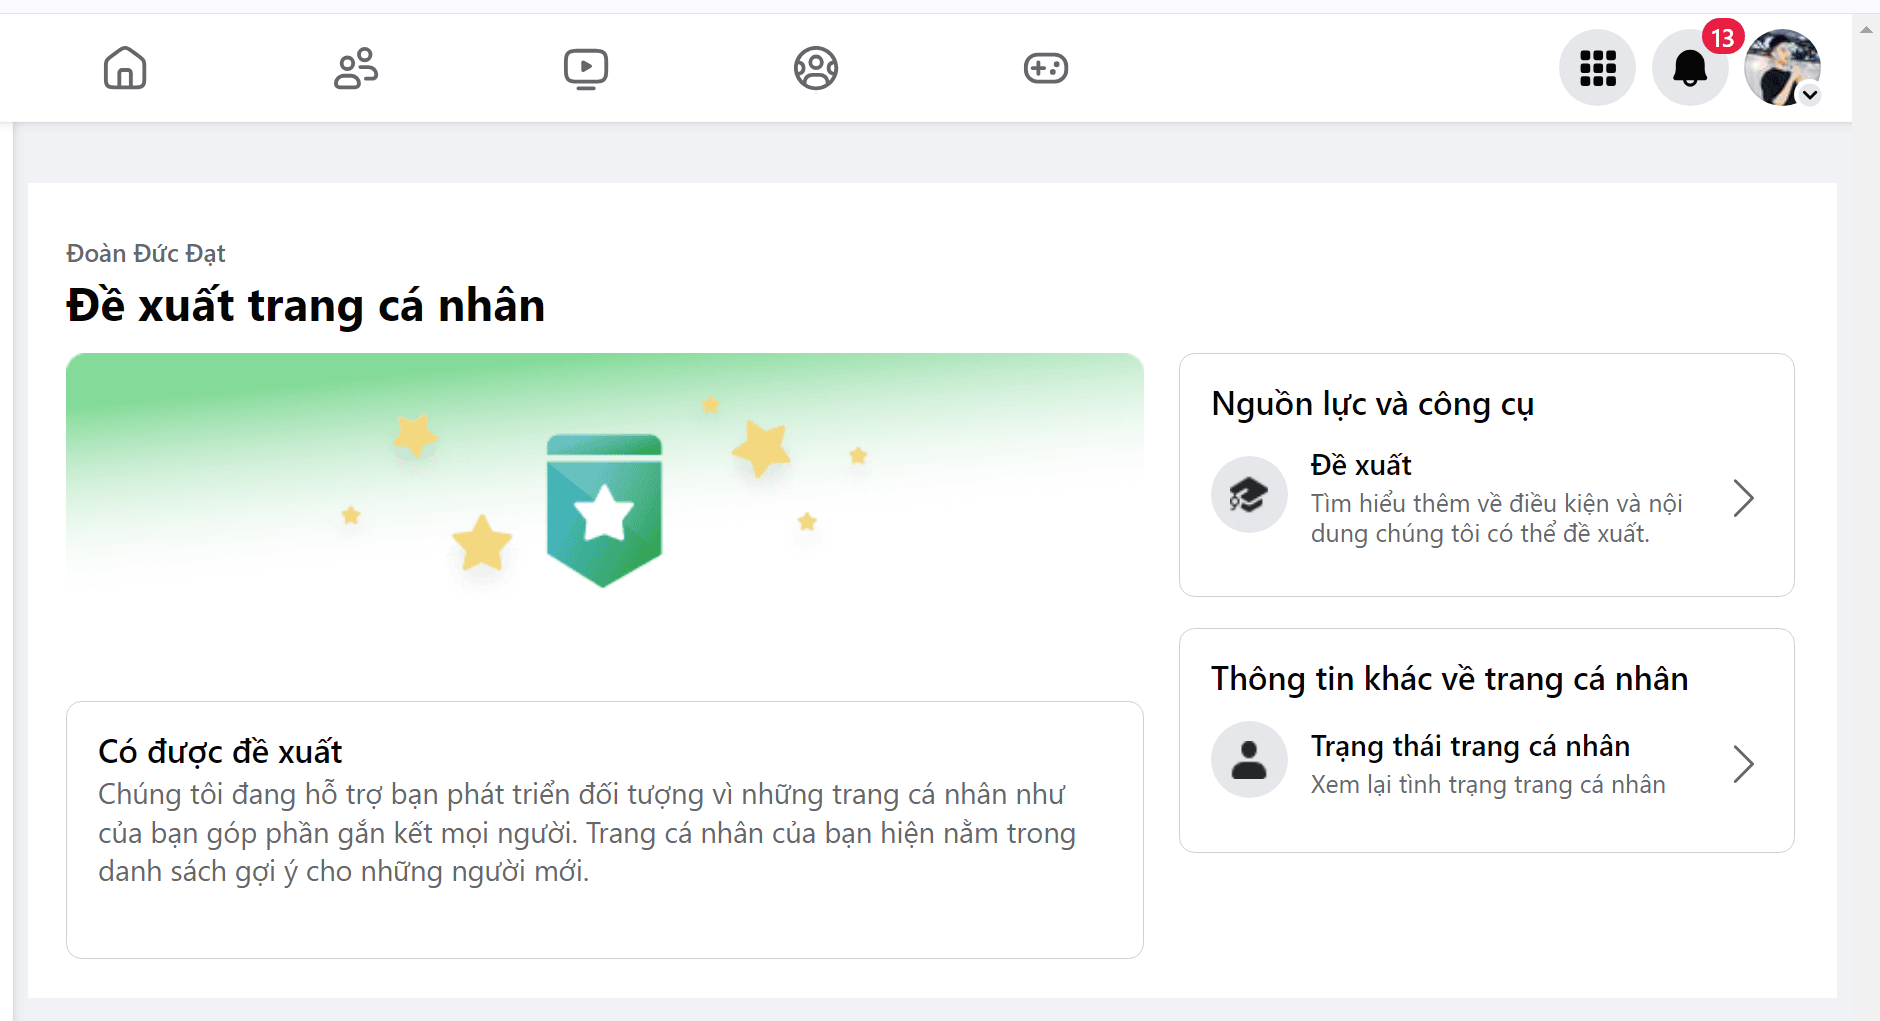Select the Thông tin khác về trang cá nhân heading
Viewport: 1880px width, 1021px height.
[x=1450, y=678]
